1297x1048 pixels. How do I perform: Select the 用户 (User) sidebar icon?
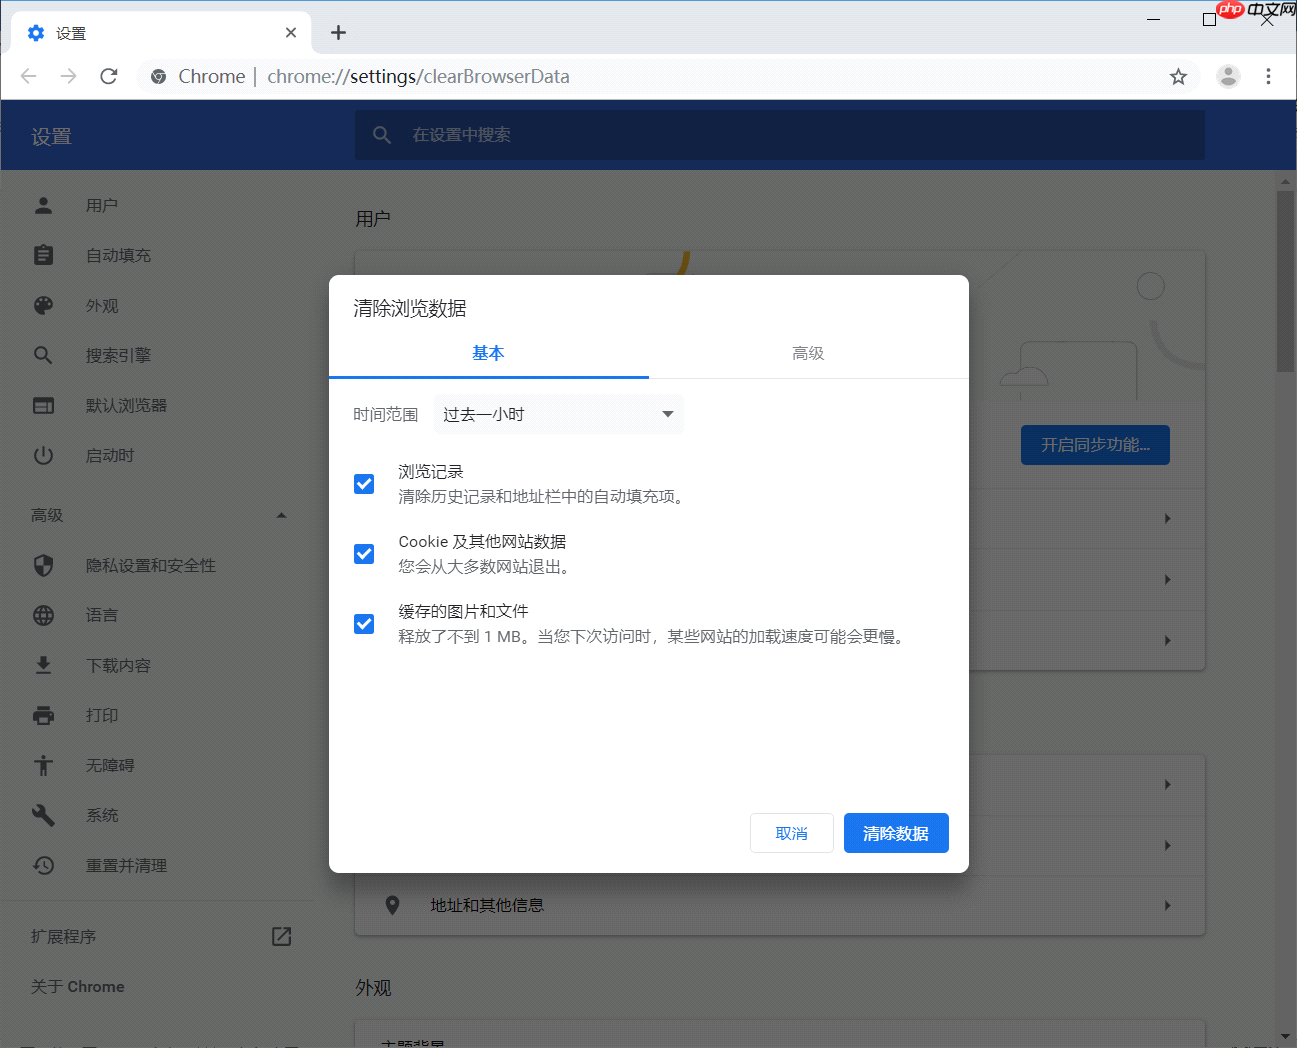43,205
